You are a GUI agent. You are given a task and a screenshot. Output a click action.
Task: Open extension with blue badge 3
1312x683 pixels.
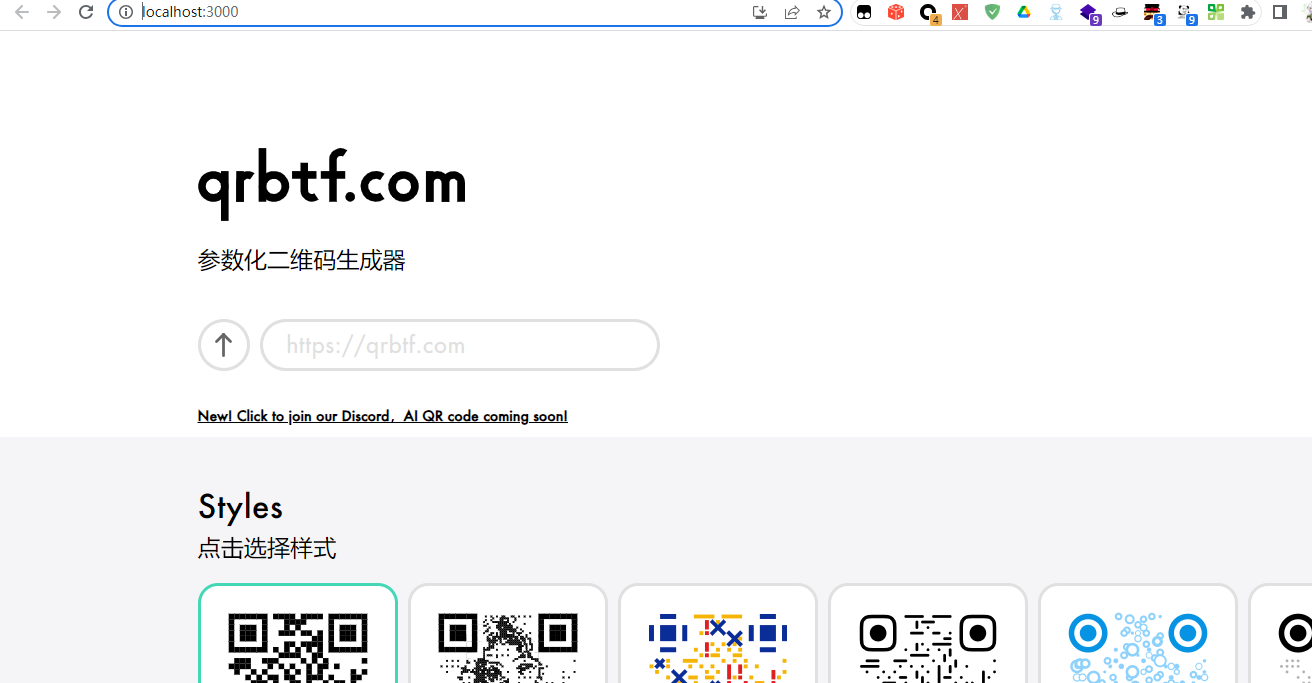pos(1153,13)
